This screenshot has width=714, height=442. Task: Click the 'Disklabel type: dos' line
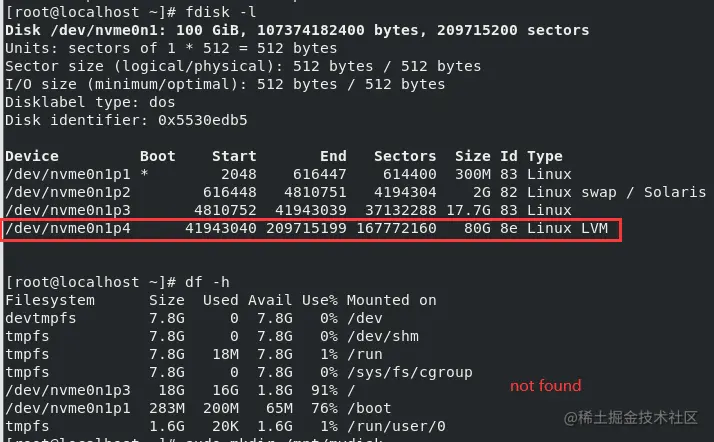tap(90, 102)
